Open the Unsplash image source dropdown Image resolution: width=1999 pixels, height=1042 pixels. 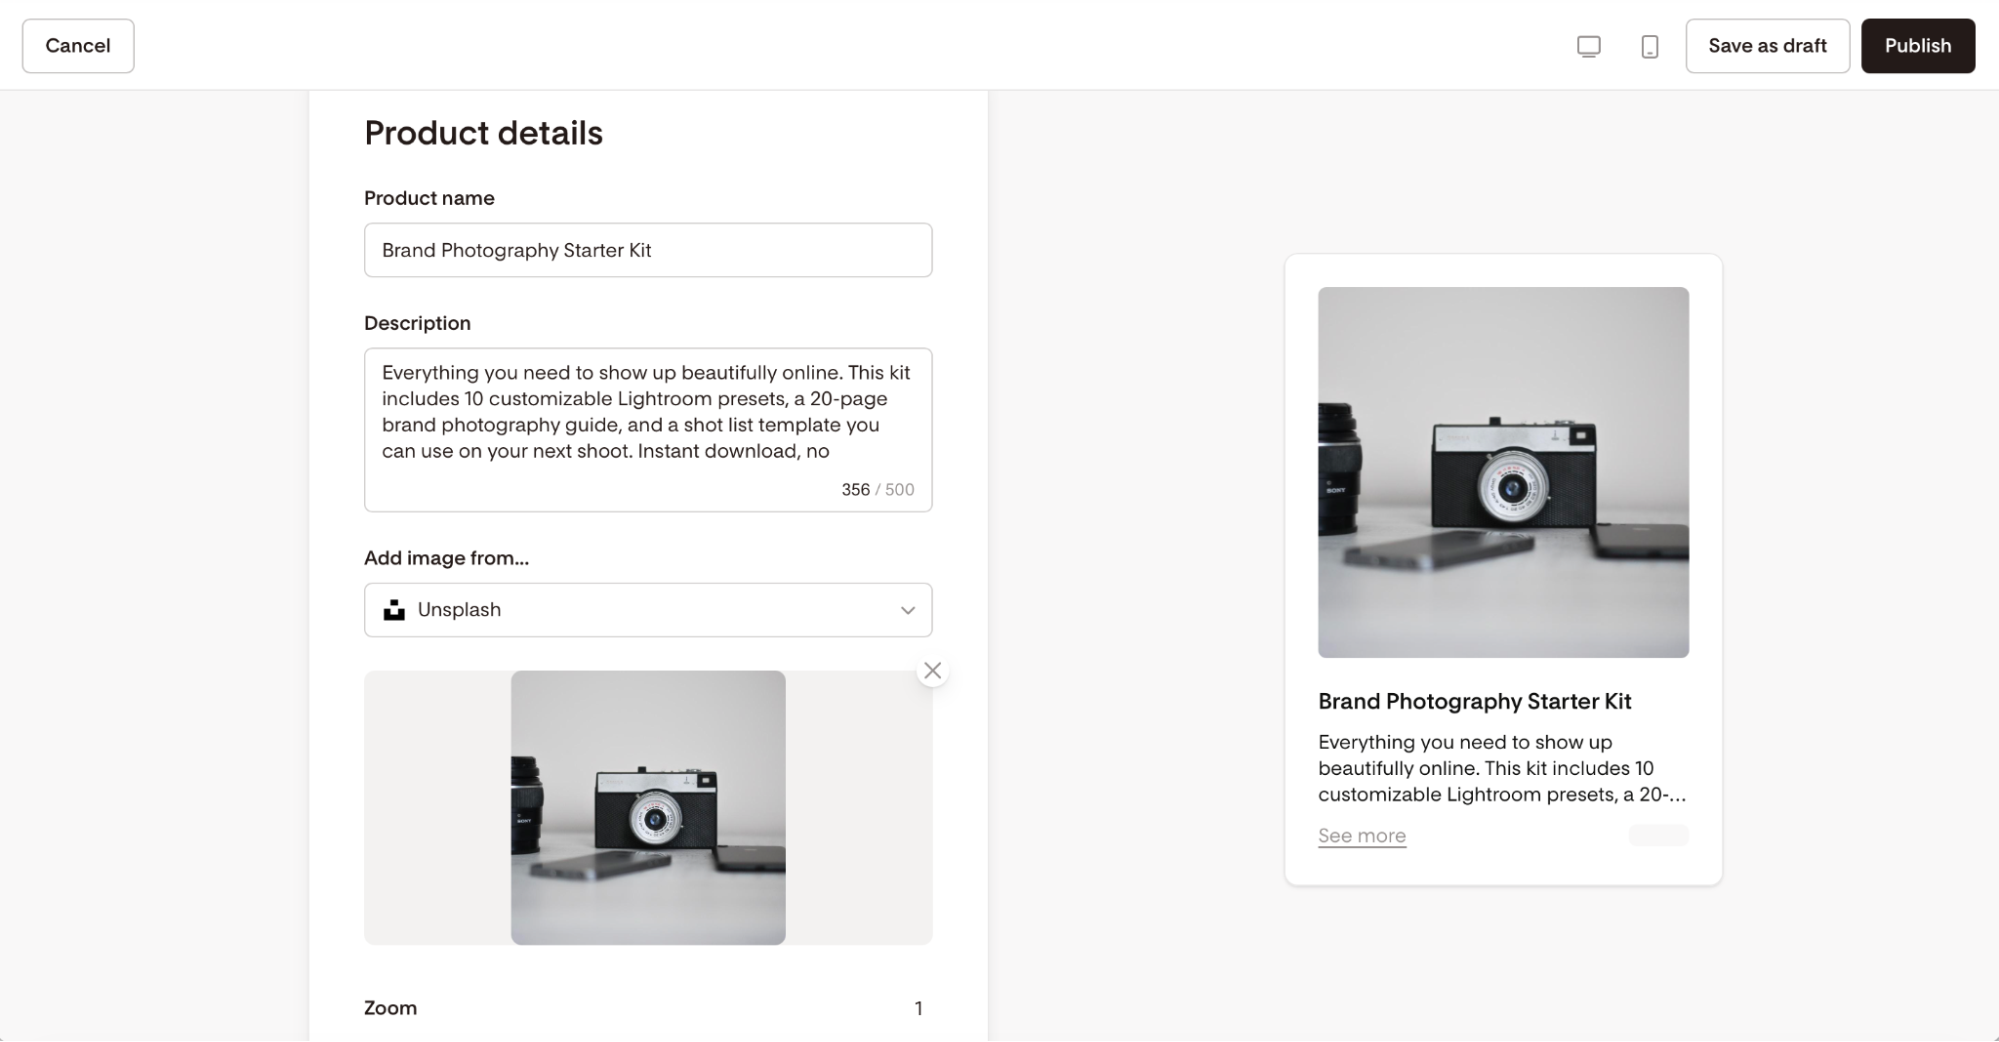[648, 610]
